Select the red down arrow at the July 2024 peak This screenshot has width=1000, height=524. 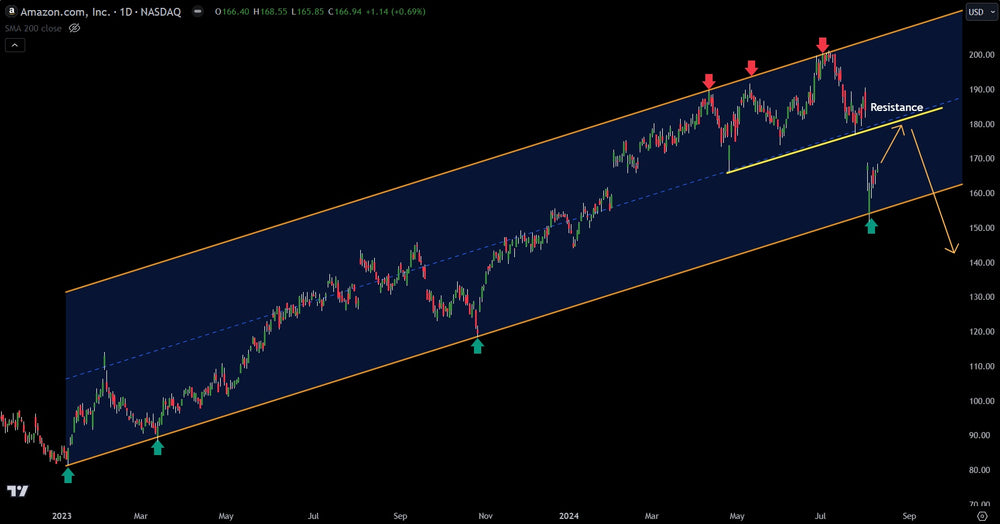[x=822, y=45]
